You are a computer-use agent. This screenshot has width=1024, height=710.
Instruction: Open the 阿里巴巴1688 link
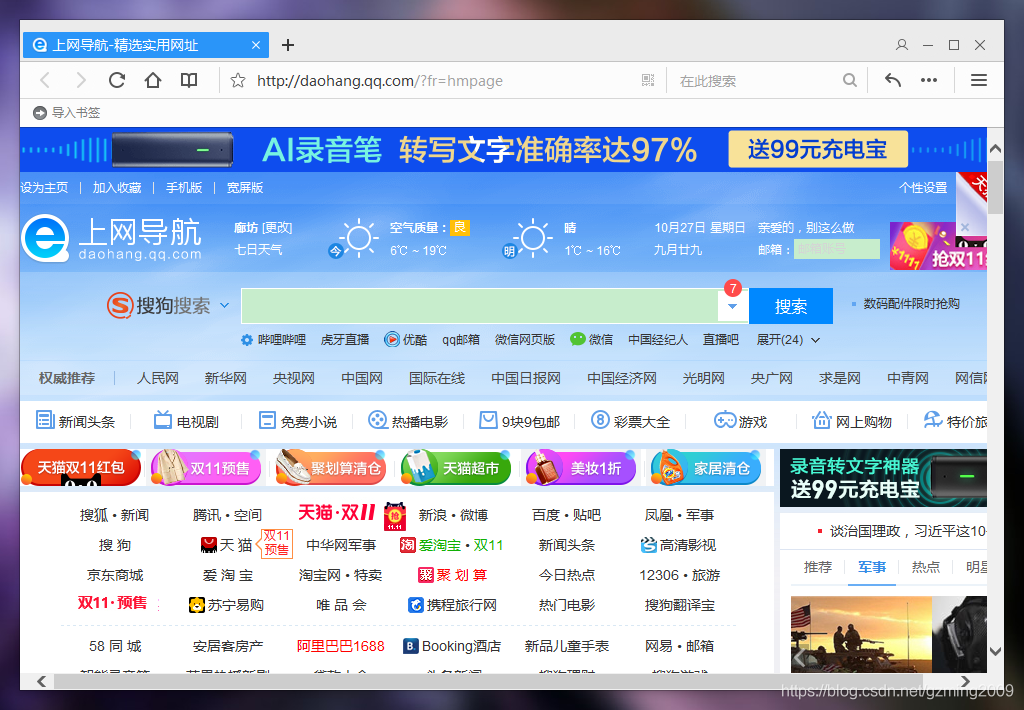pyautogui.click(x=340, y=646)
